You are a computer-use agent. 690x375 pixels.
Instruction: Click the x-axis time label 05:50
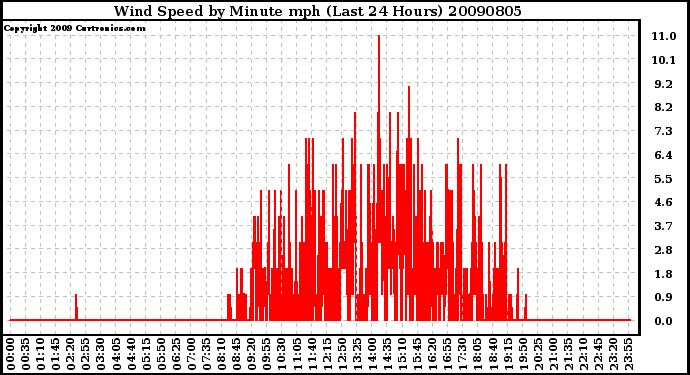pyautogui.click(x=161, y=354)
